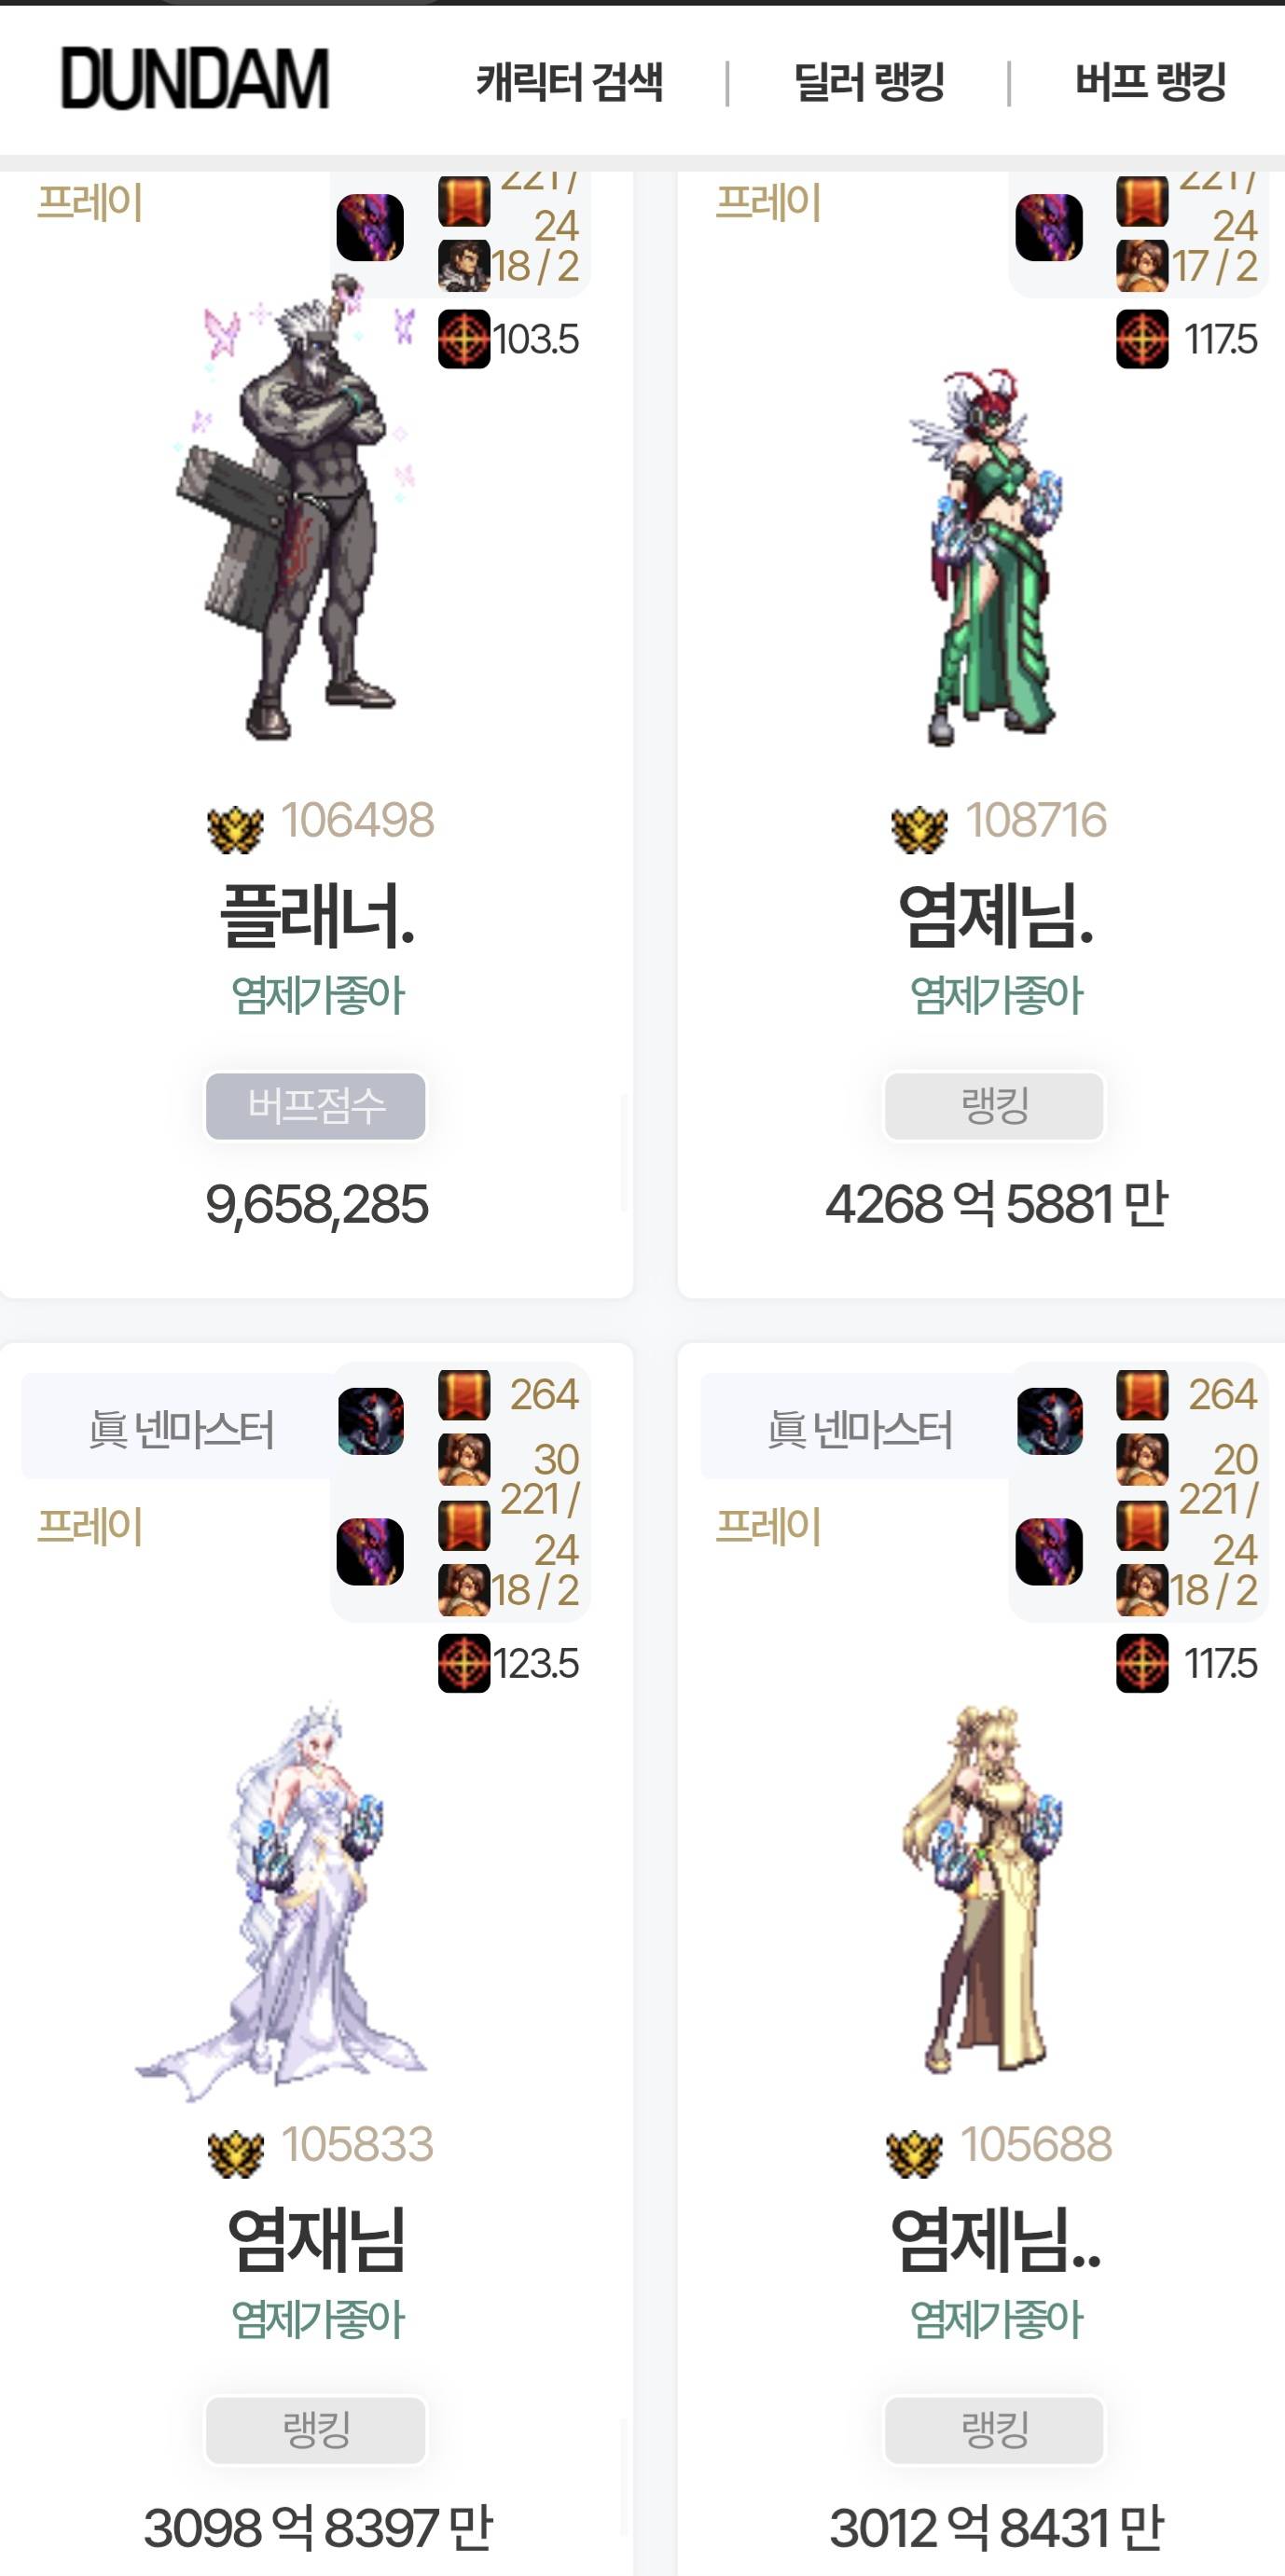Click the DUNDAM logo
Image resolution: width=1285 pixels, height=2576 pixels.
coord(195,79)
